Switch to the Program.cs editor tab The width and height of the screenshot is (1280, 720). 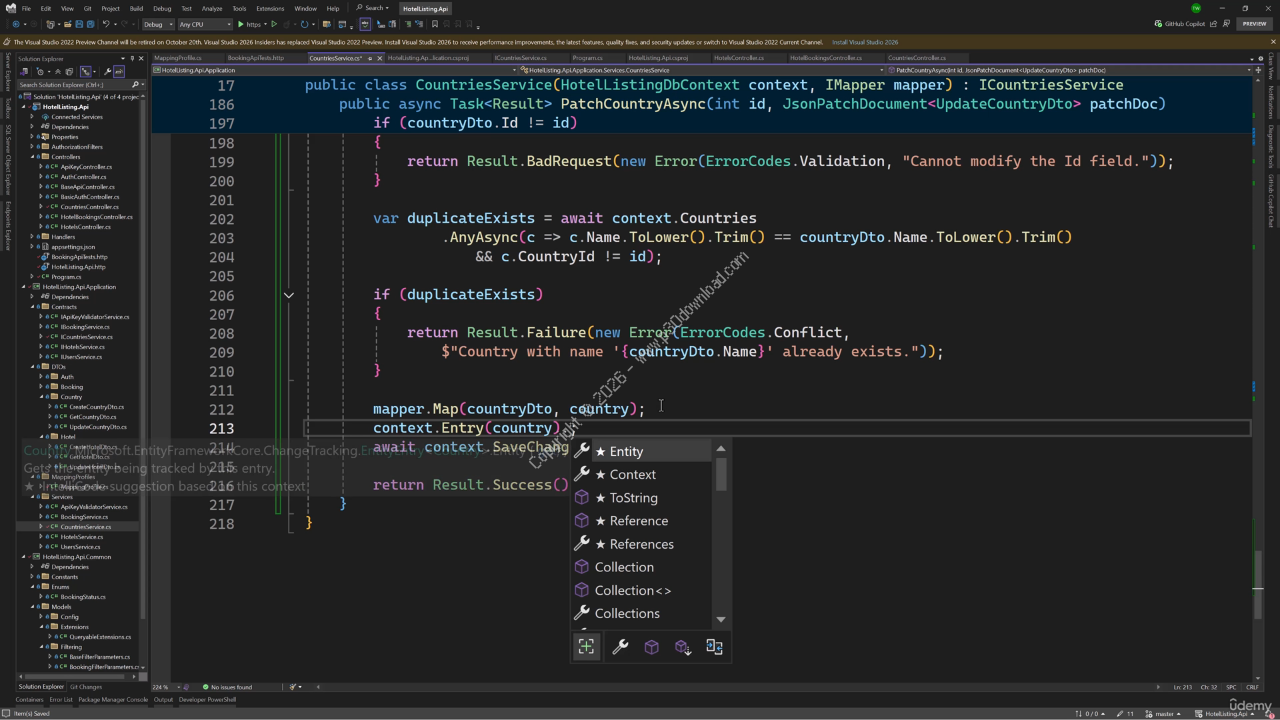587,58
